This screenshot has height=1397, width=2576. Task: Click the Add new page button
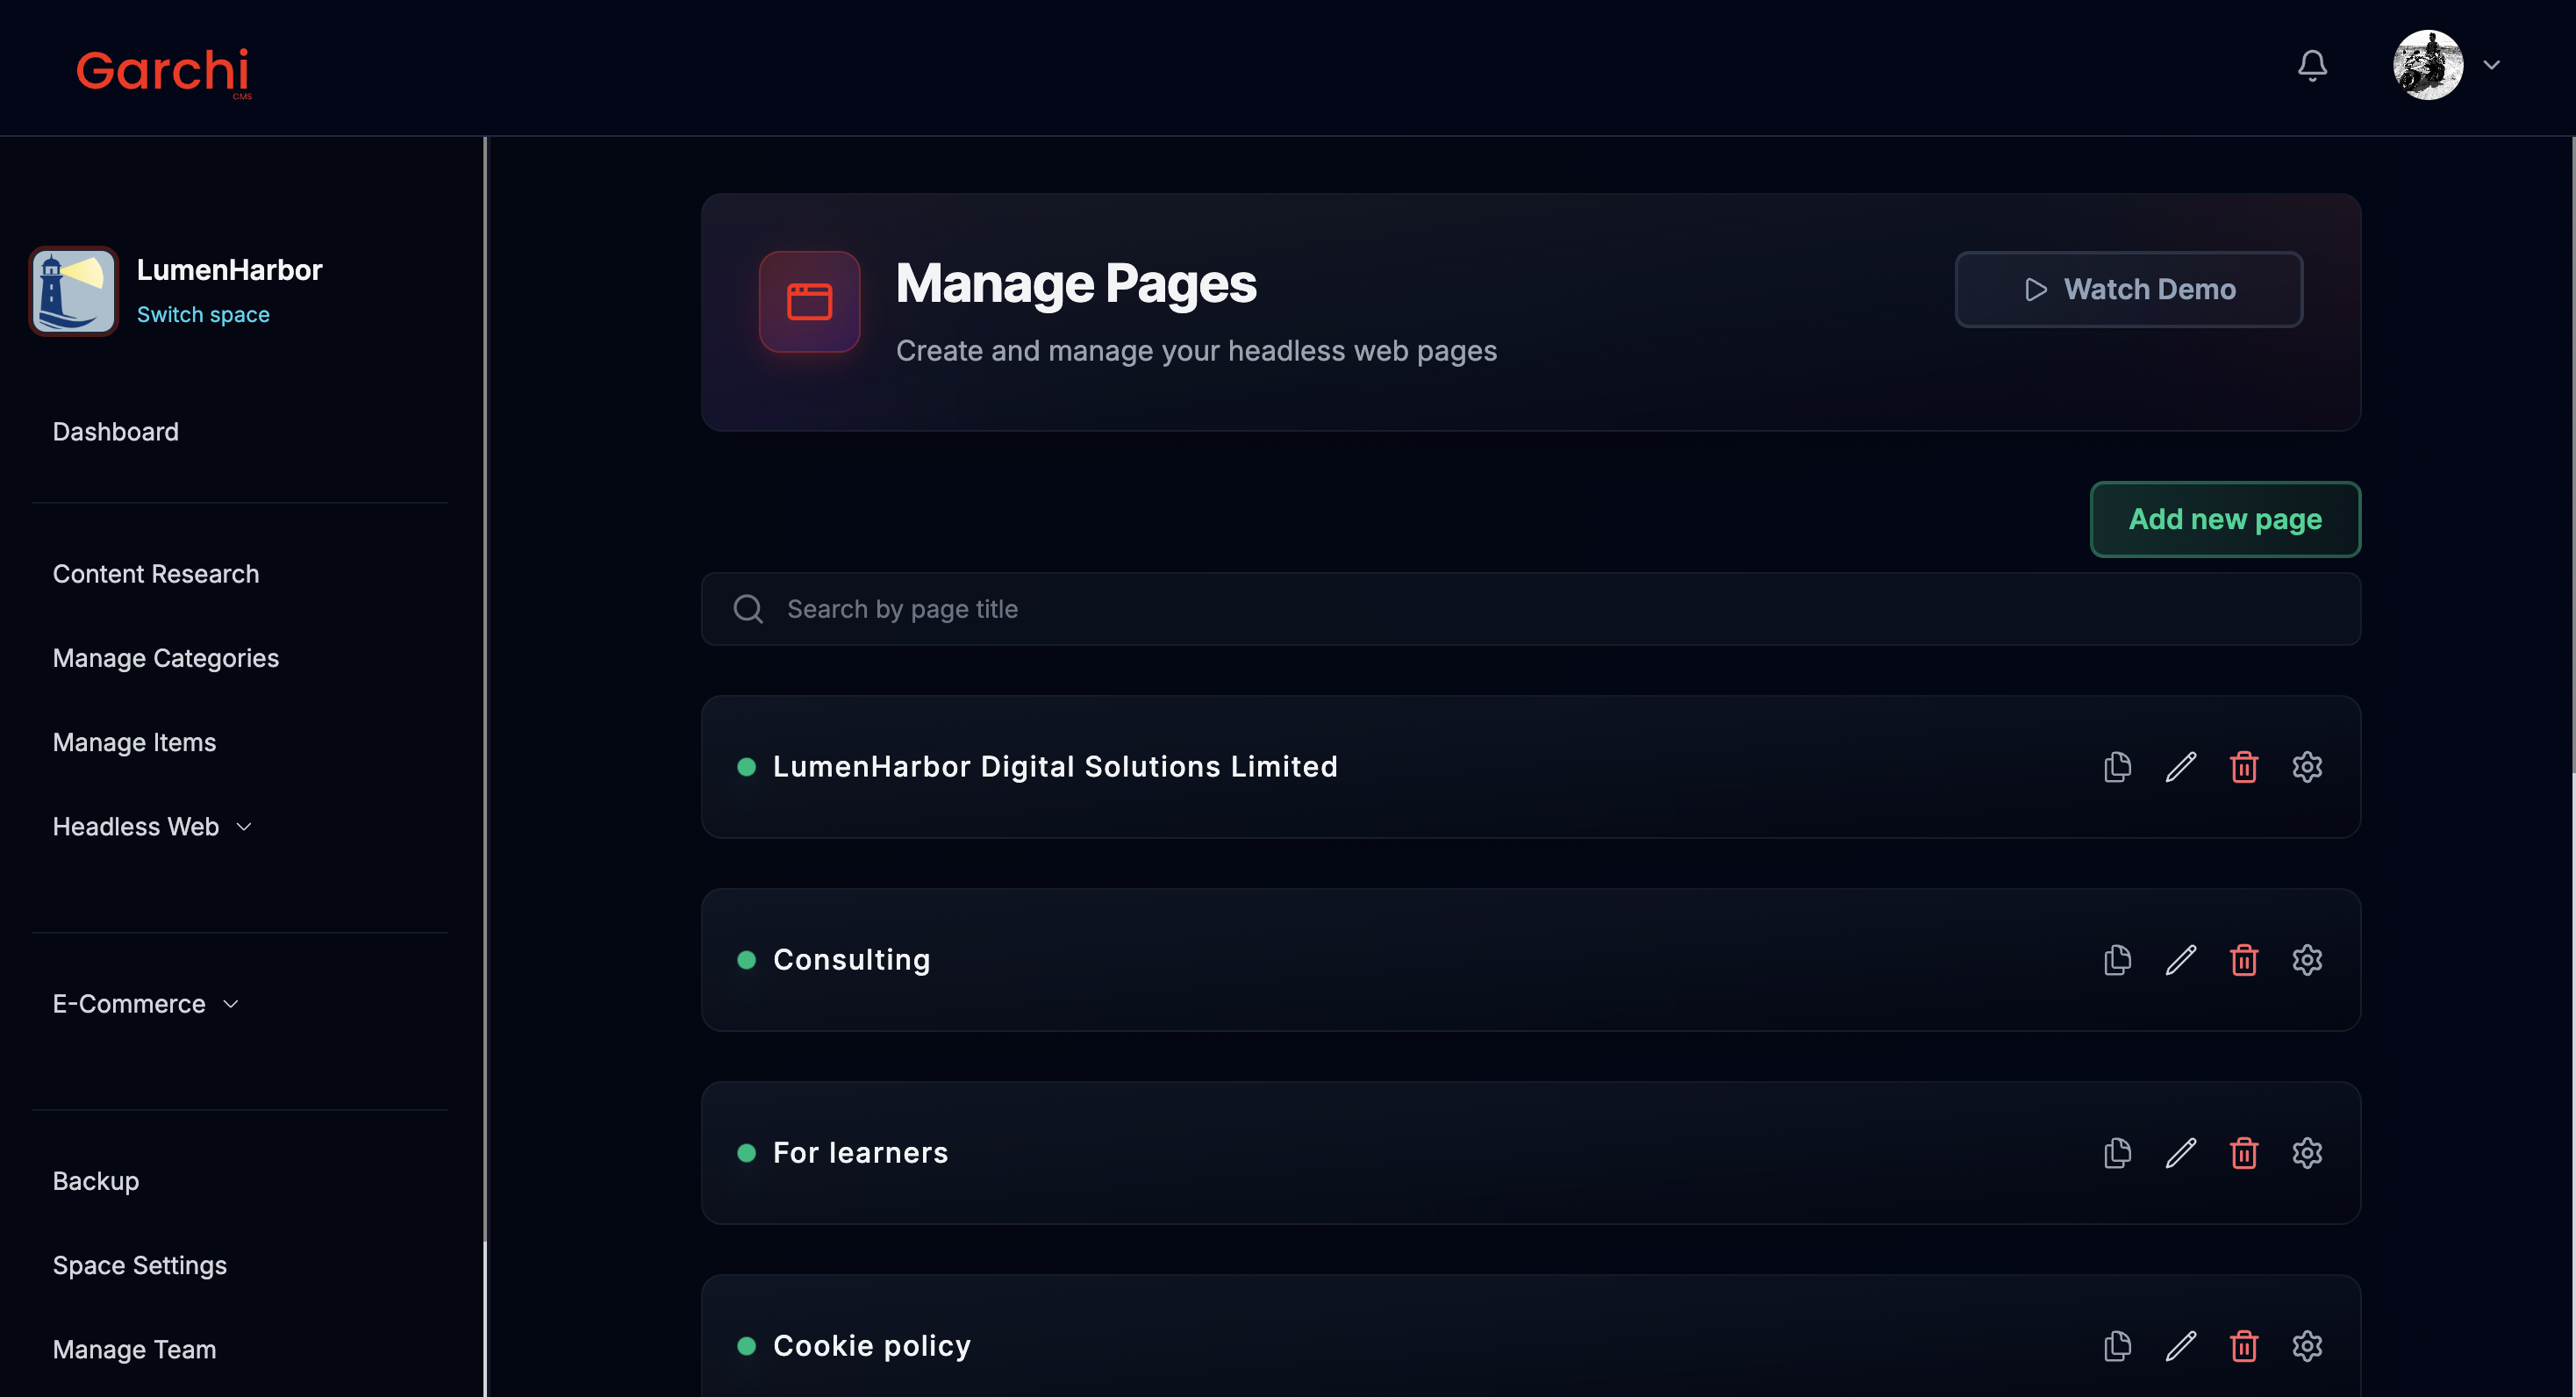click(x=2224, y=519)
